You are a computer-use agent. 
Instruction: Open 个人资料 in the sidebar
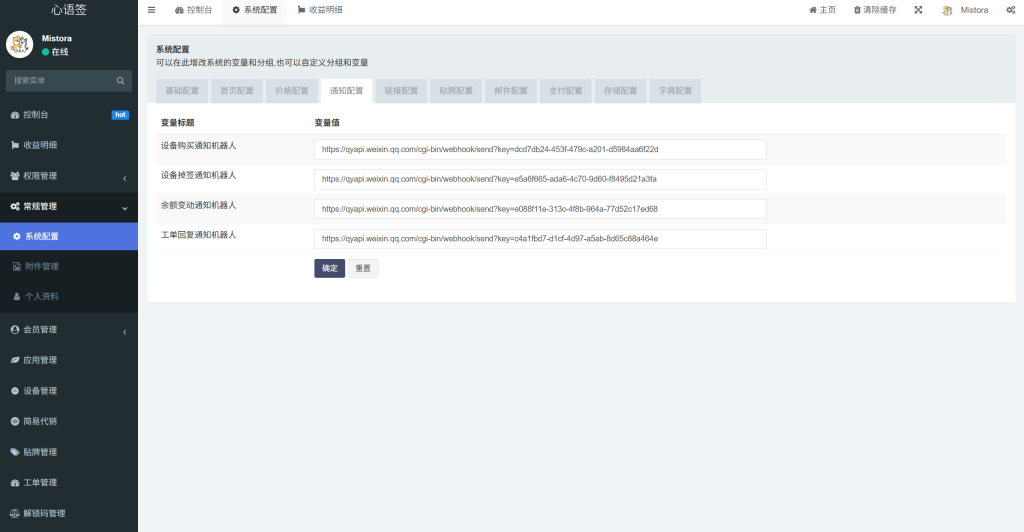69,296
